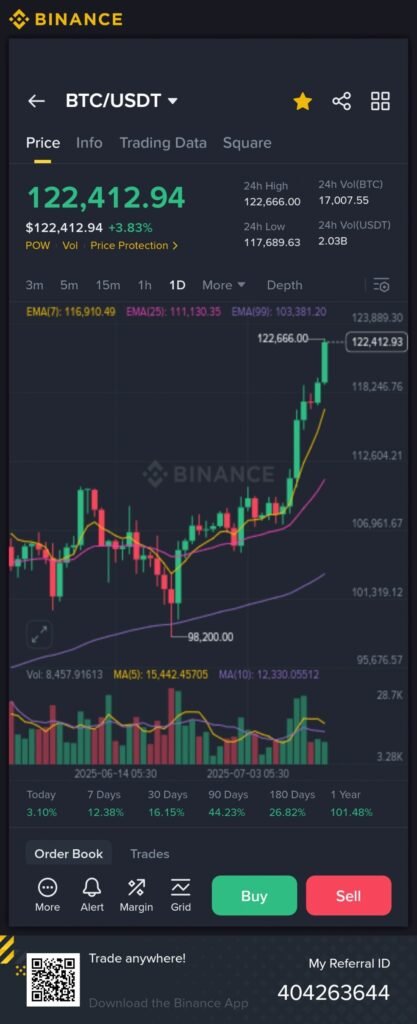
Task: Open Price Protection details chevron
Action: (174, 246)
